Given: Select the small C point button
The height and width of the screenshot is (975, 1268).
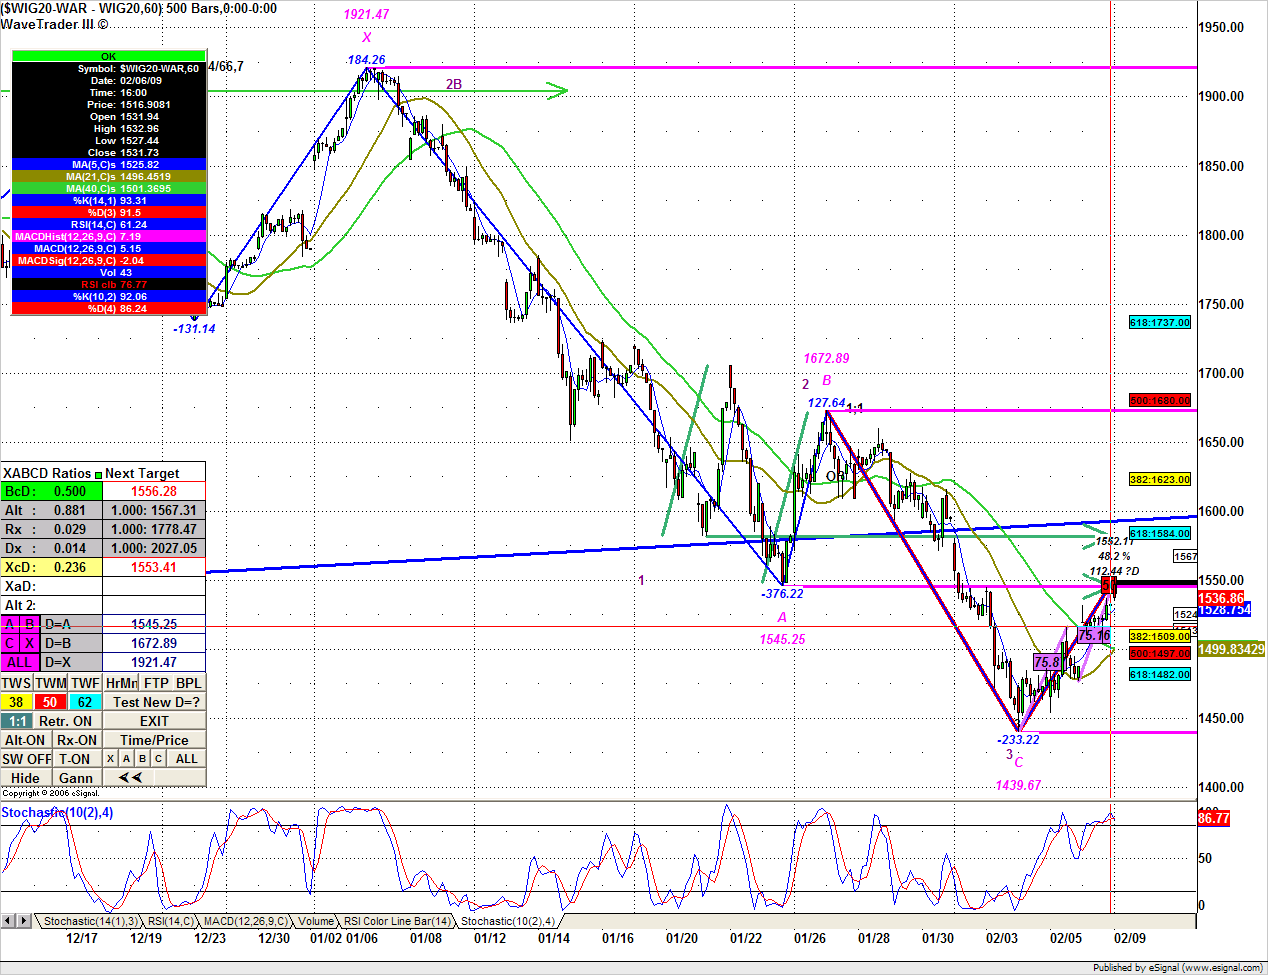Looking at the screenshot, I should tap(158, 759).
